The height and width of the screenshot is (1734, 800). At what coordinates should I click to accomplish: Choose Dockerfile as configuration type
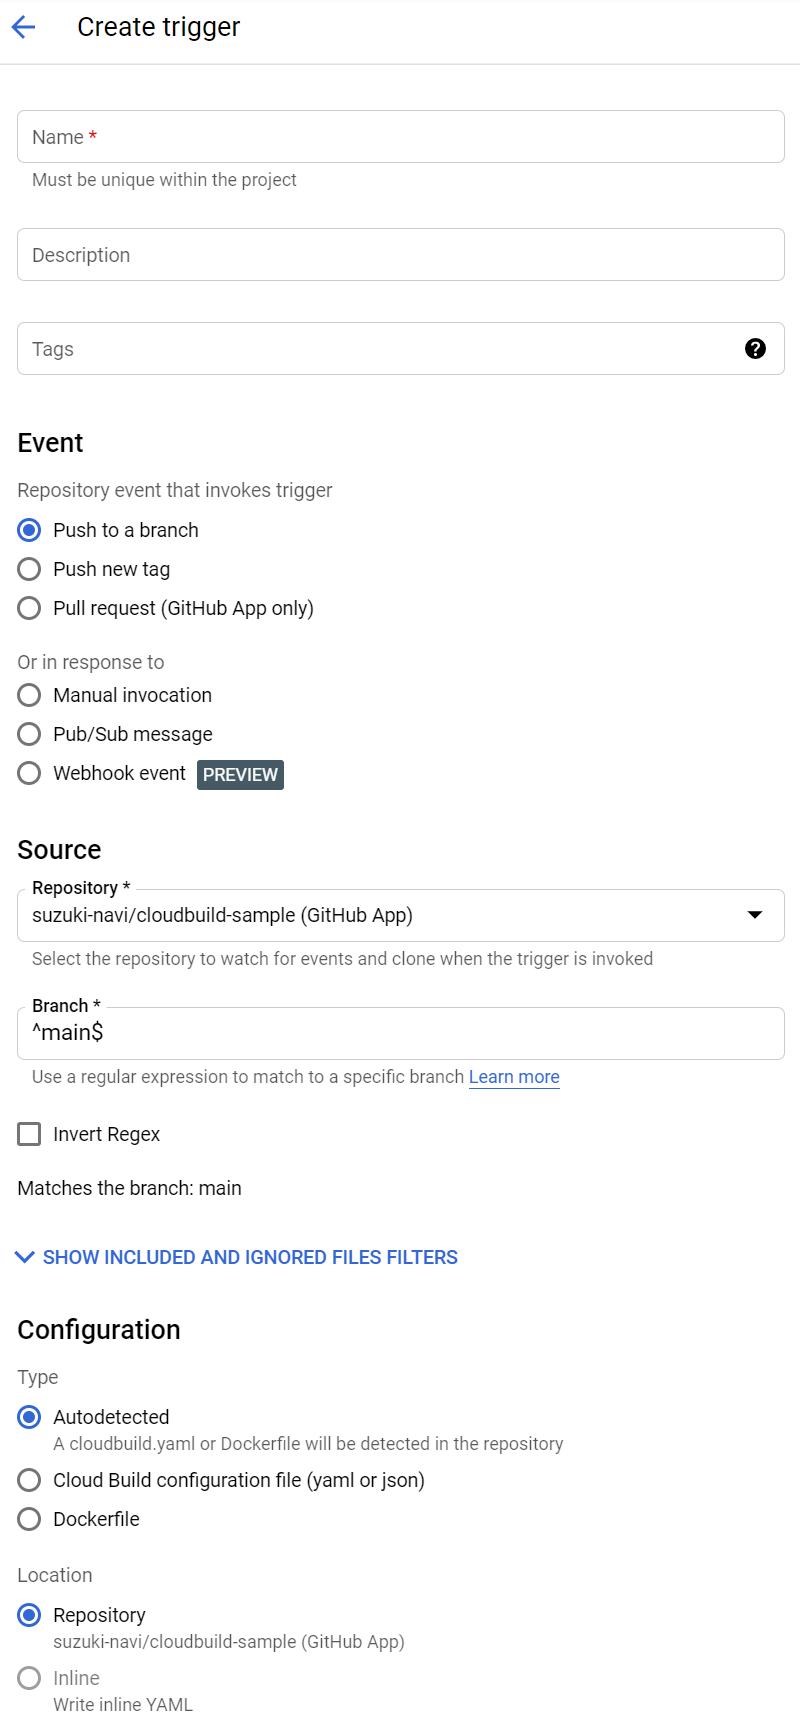click(29, 1518)
